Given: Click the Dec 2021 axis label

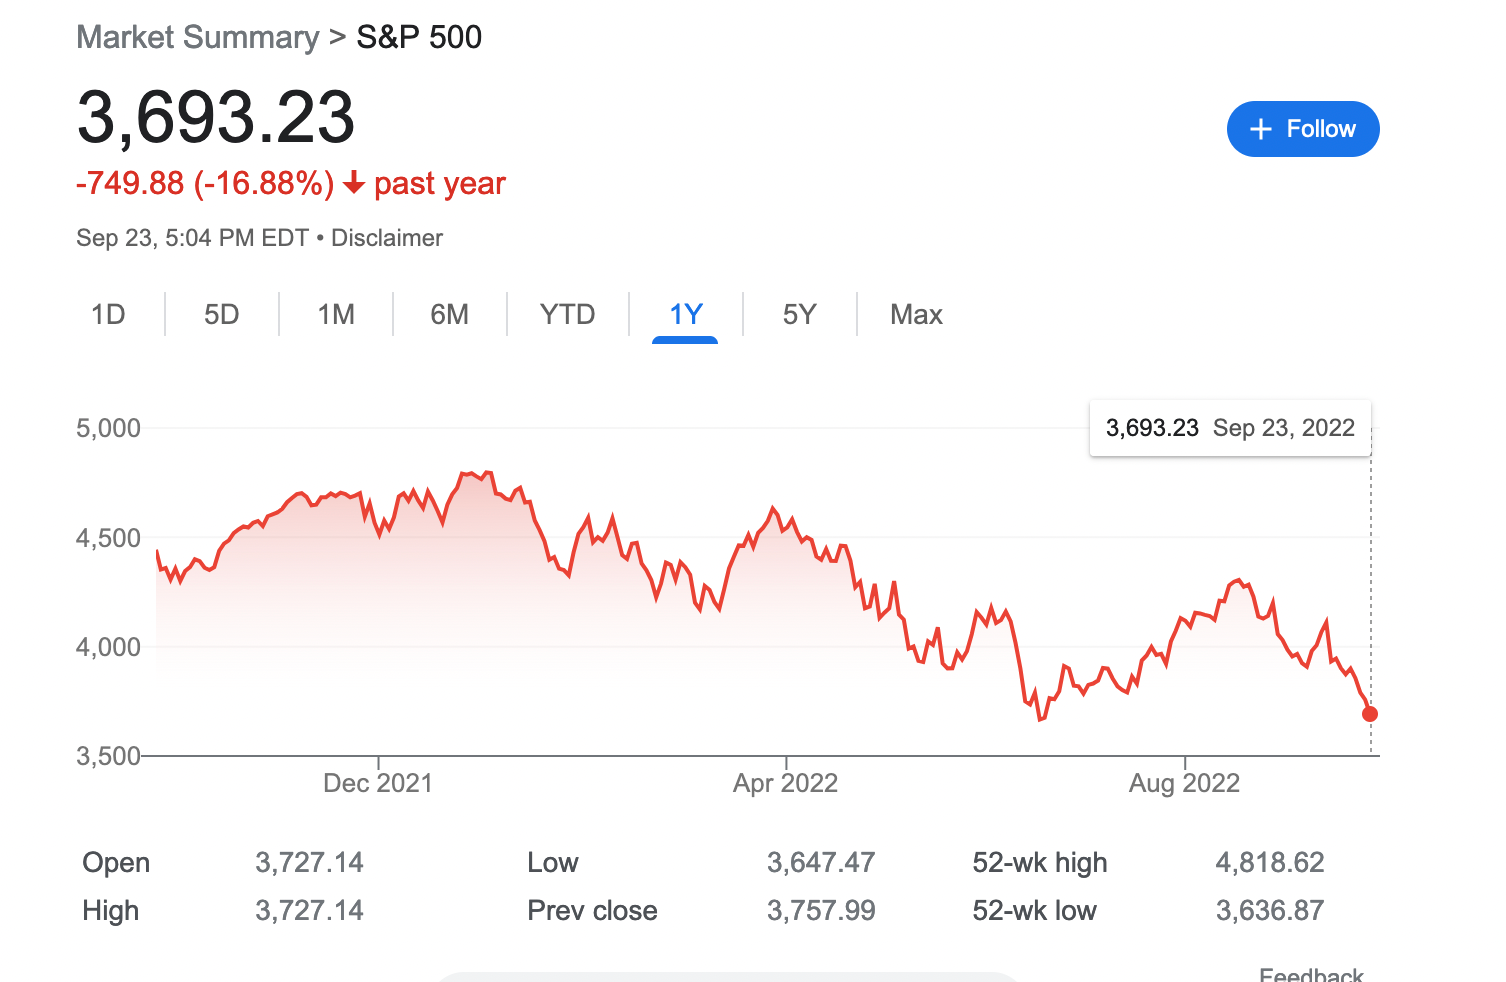Looking at the screenshot, I should [378, 783].
